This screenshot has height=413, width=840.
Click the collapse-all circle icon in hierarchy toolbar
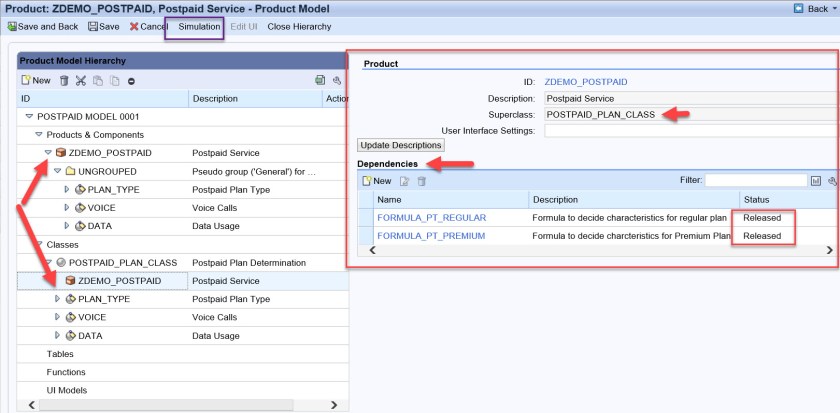[x=131, y=80]
